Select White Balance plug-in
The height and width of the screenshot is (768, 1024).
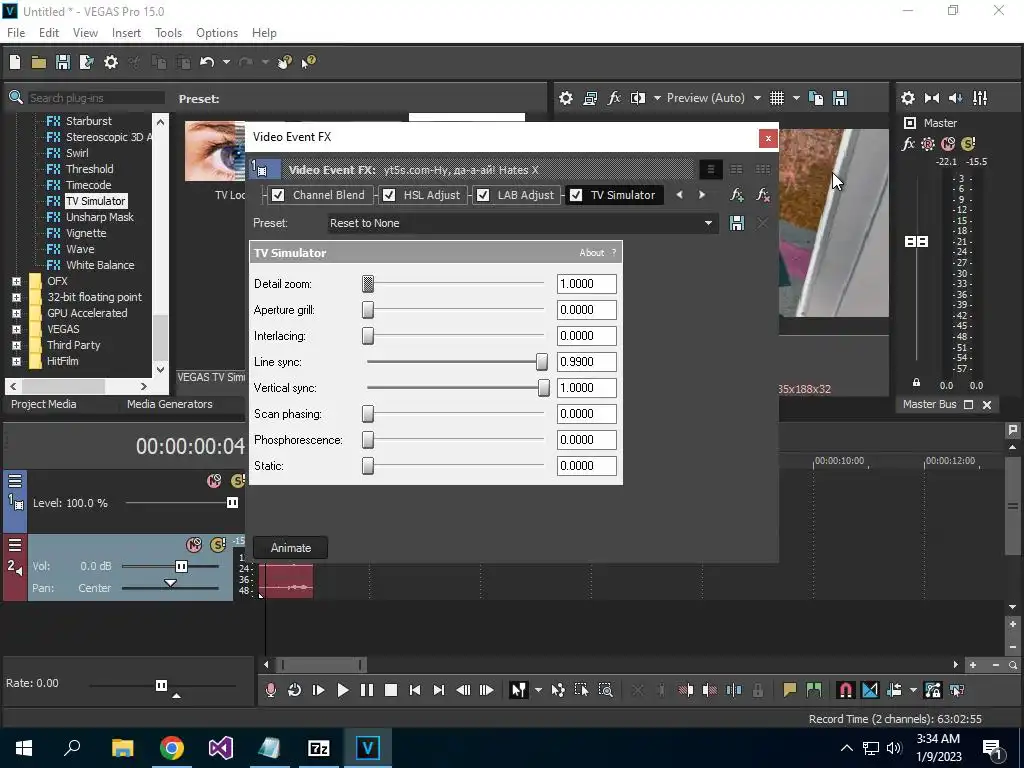(x=100, y=265)
